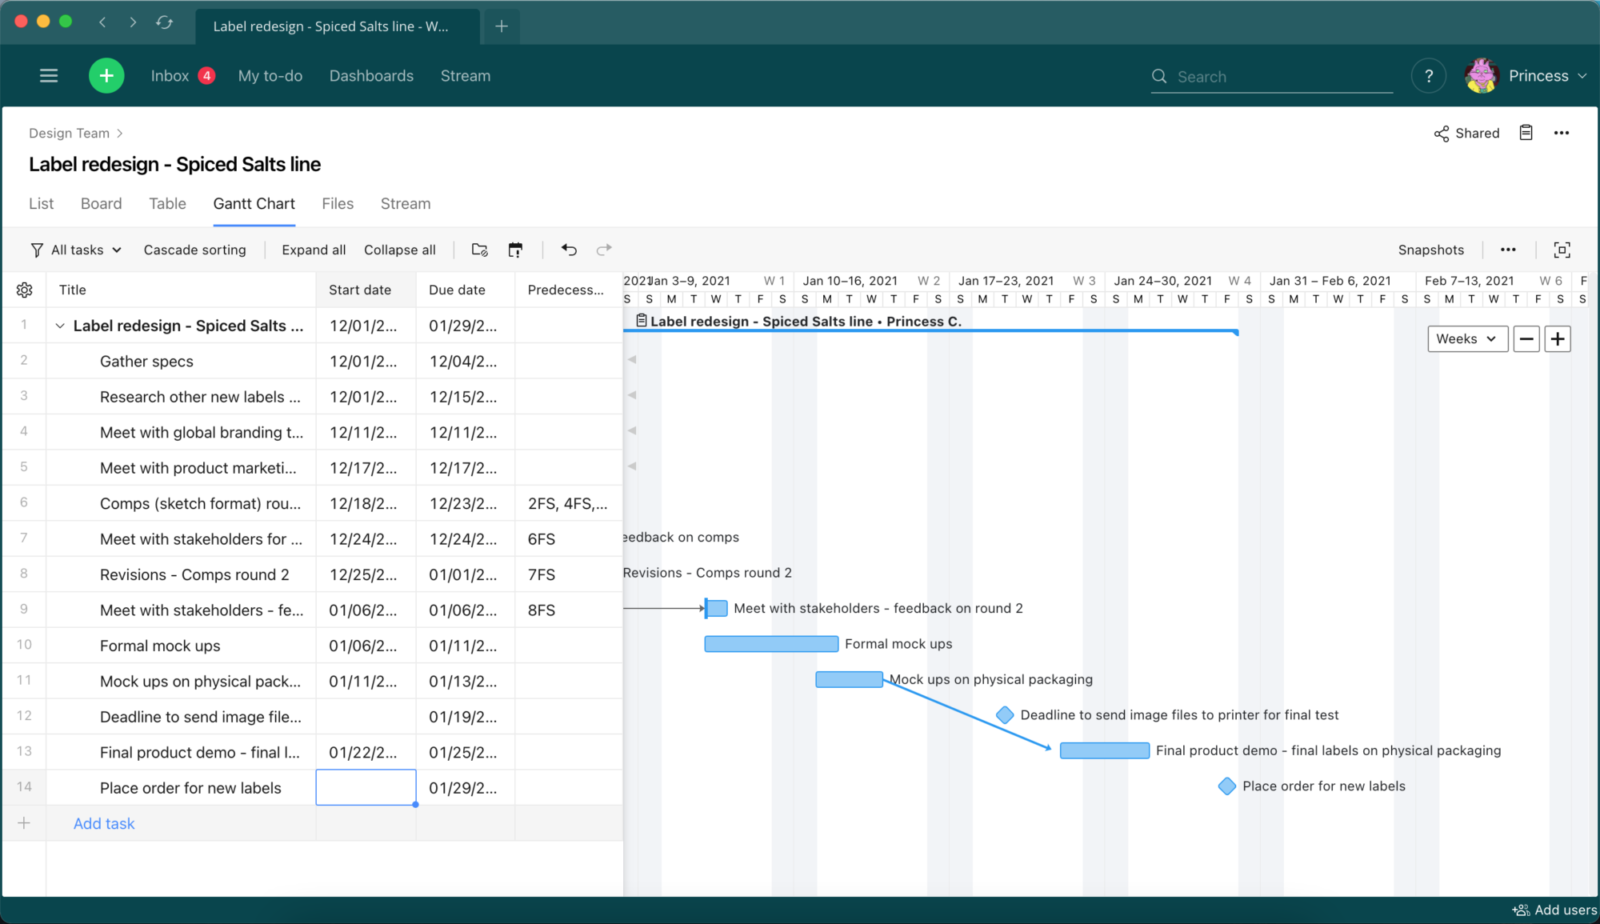Open the table settings gear icon

tap(24, 290)
